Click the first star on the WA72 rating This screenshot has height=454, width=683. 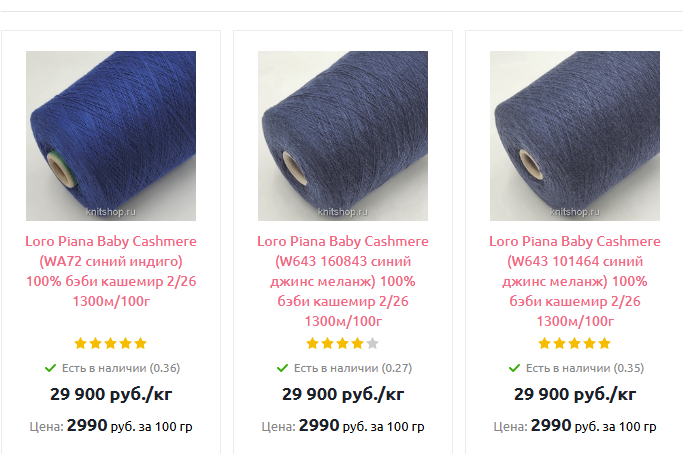click(81, 343)
